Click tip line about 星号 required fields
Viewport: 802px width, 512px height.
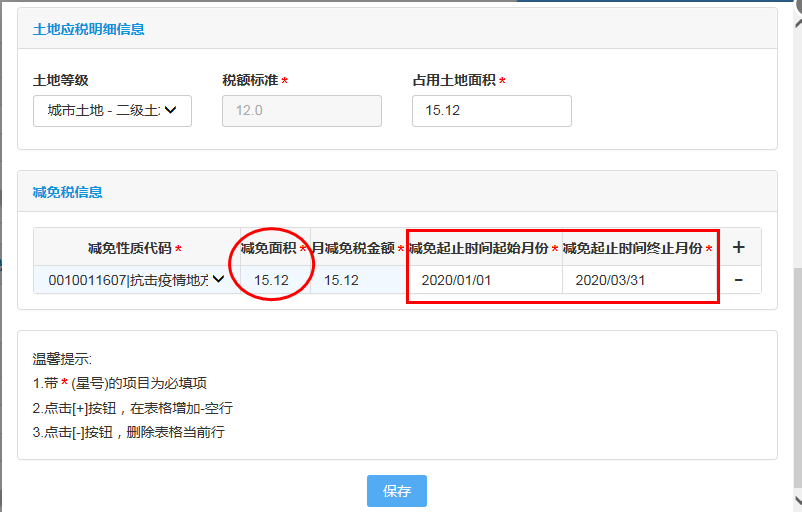pos(120,383)
